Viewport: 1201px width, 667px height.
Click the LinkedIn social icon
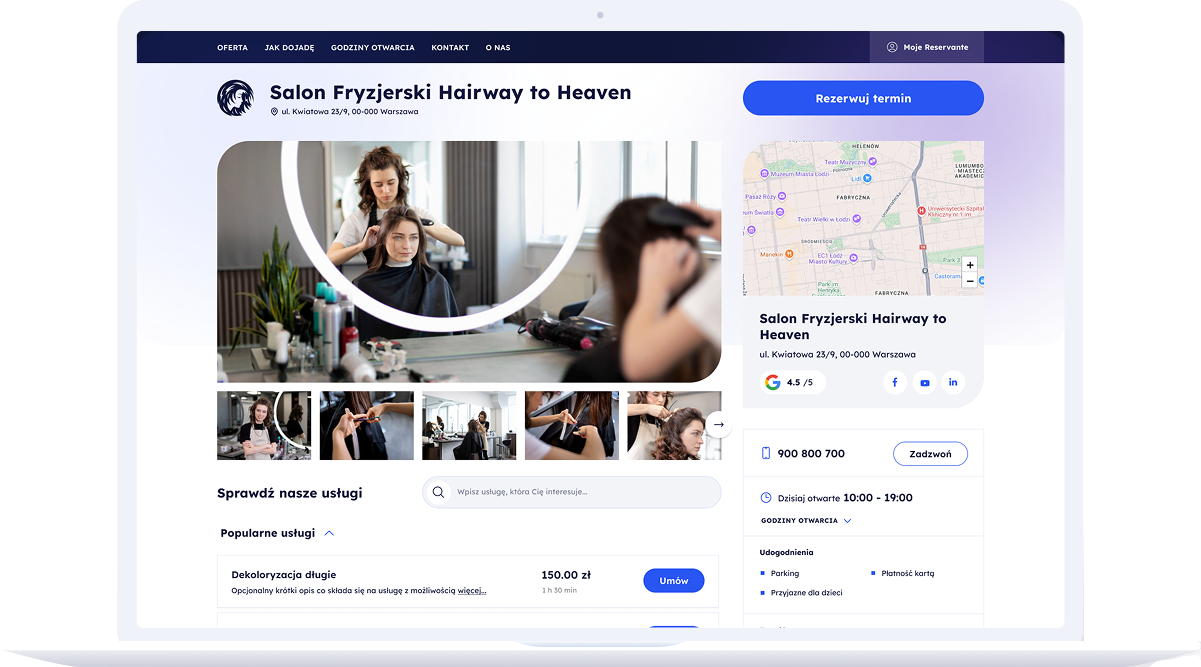point(953,382)
